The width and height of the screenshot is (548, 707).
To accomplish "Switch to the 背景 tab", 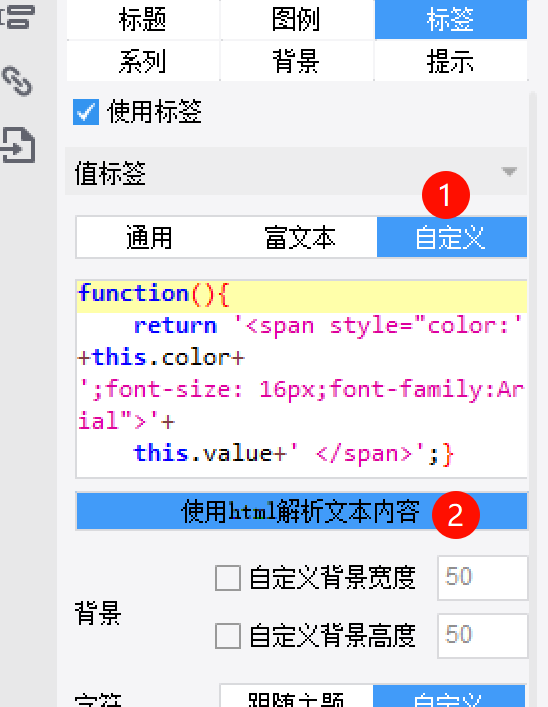I will (297, 61).
